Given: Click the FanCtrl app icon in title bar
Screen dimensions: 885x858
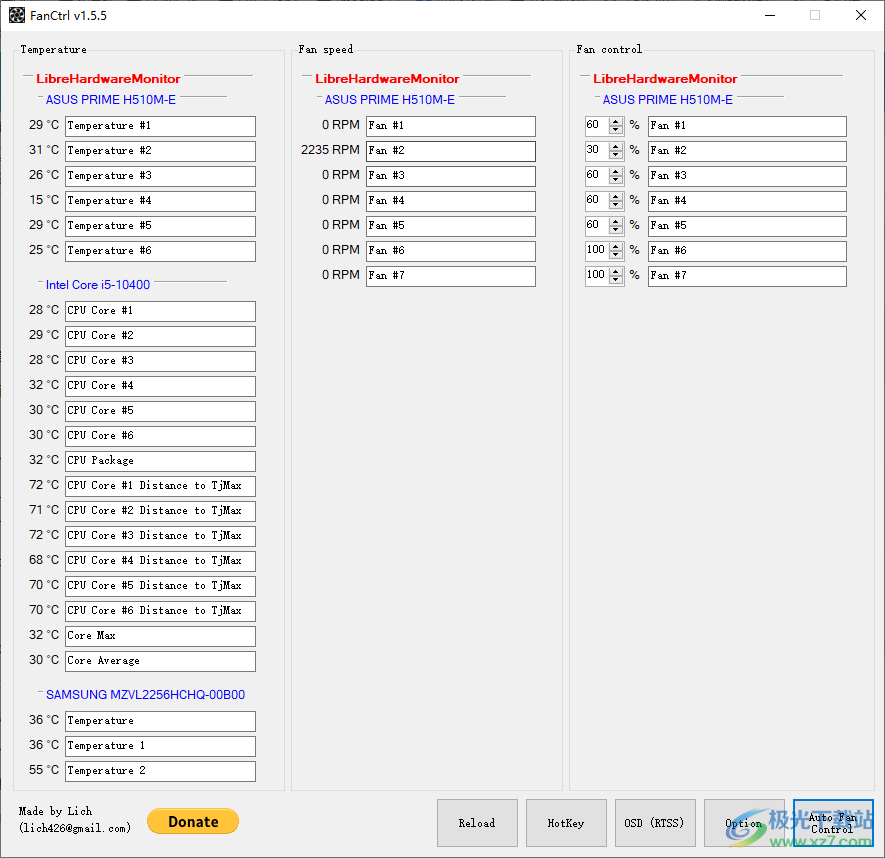Looking at the screenshot, I should point(17,15).
